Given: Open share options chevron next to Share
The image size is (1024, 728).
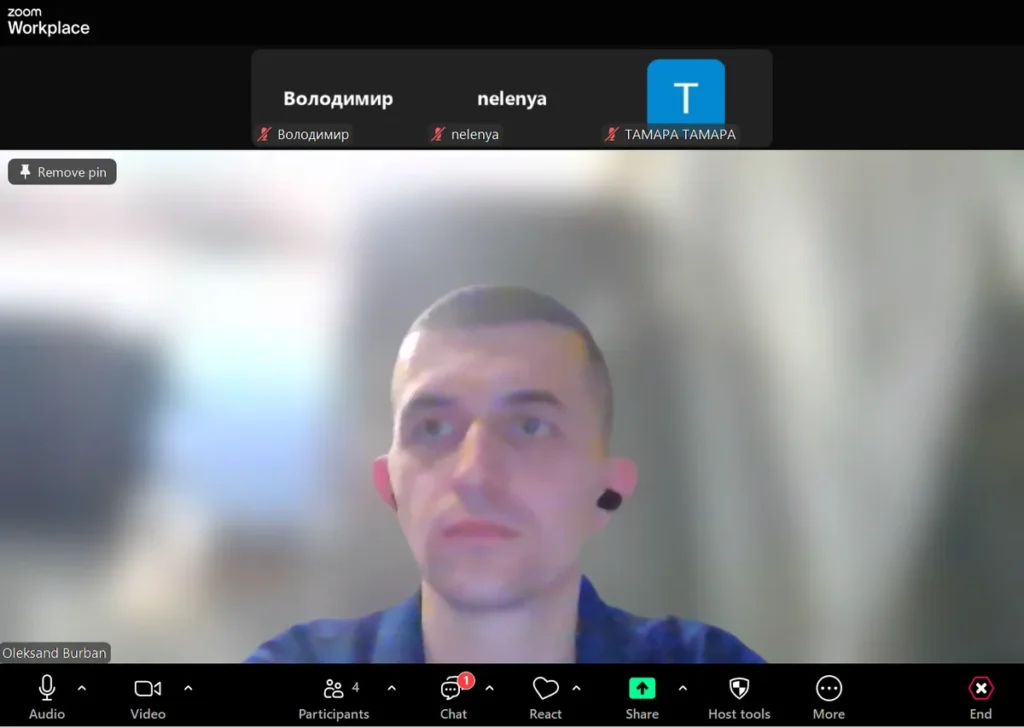Looking at the screenshot, I should [x=682, y=688].
